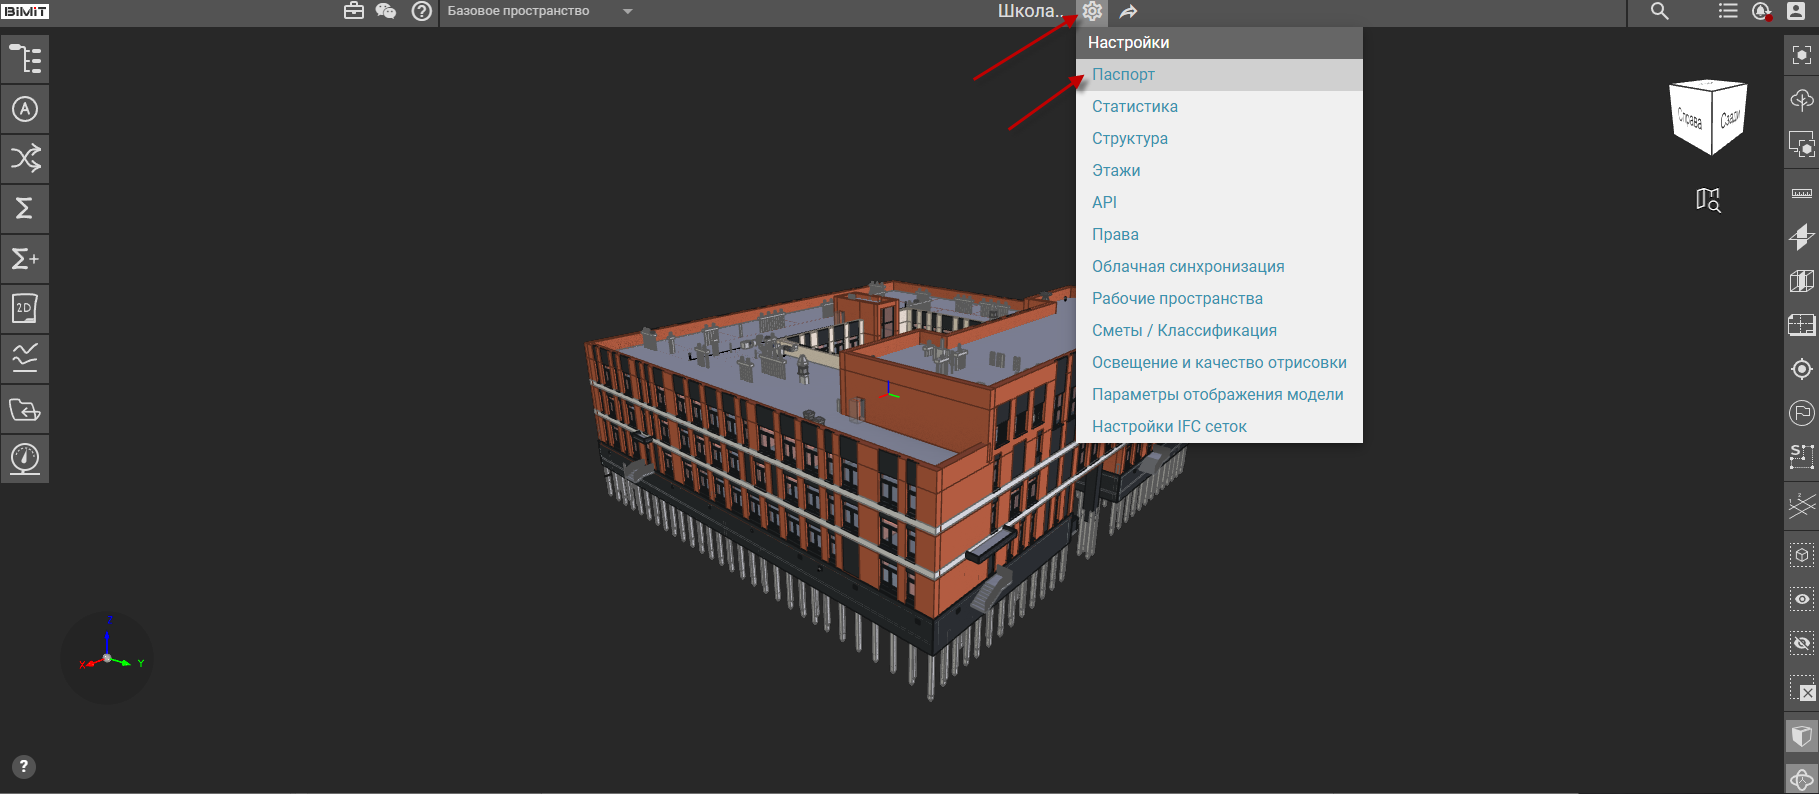
Task: Open the chat bubbles icon
Action: (x=386, y=11)
